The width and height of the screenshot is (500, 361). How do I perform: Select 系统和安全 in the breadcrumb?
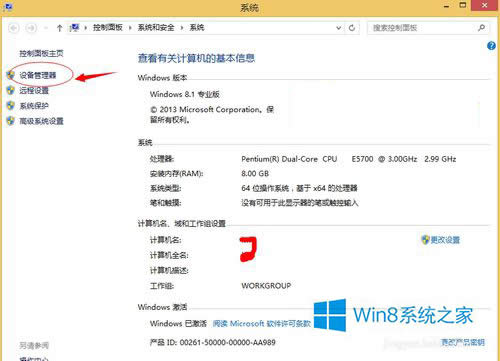pos(156,28)
